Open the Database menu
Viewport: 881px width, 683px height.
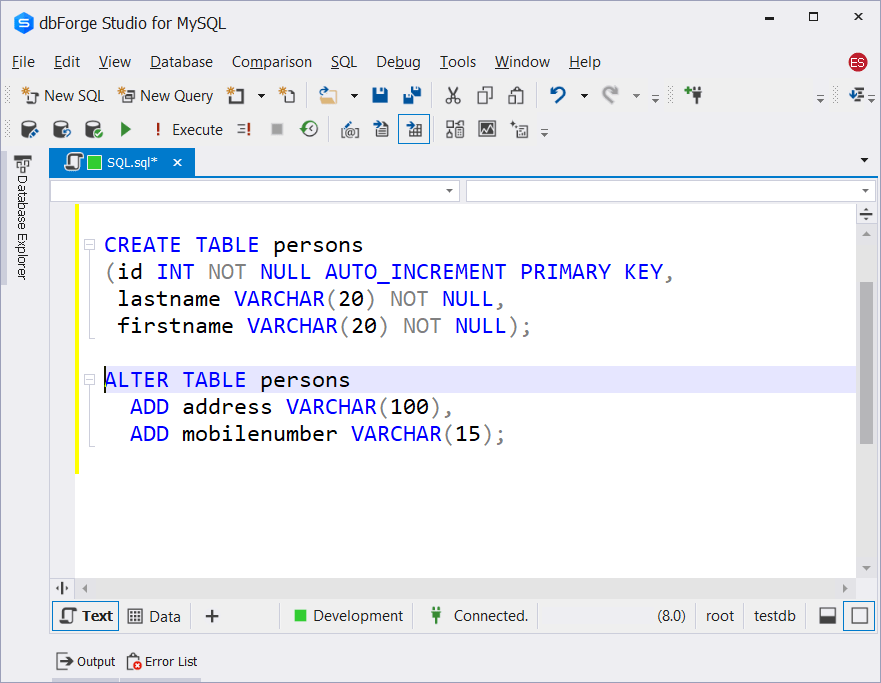(181, 62)
